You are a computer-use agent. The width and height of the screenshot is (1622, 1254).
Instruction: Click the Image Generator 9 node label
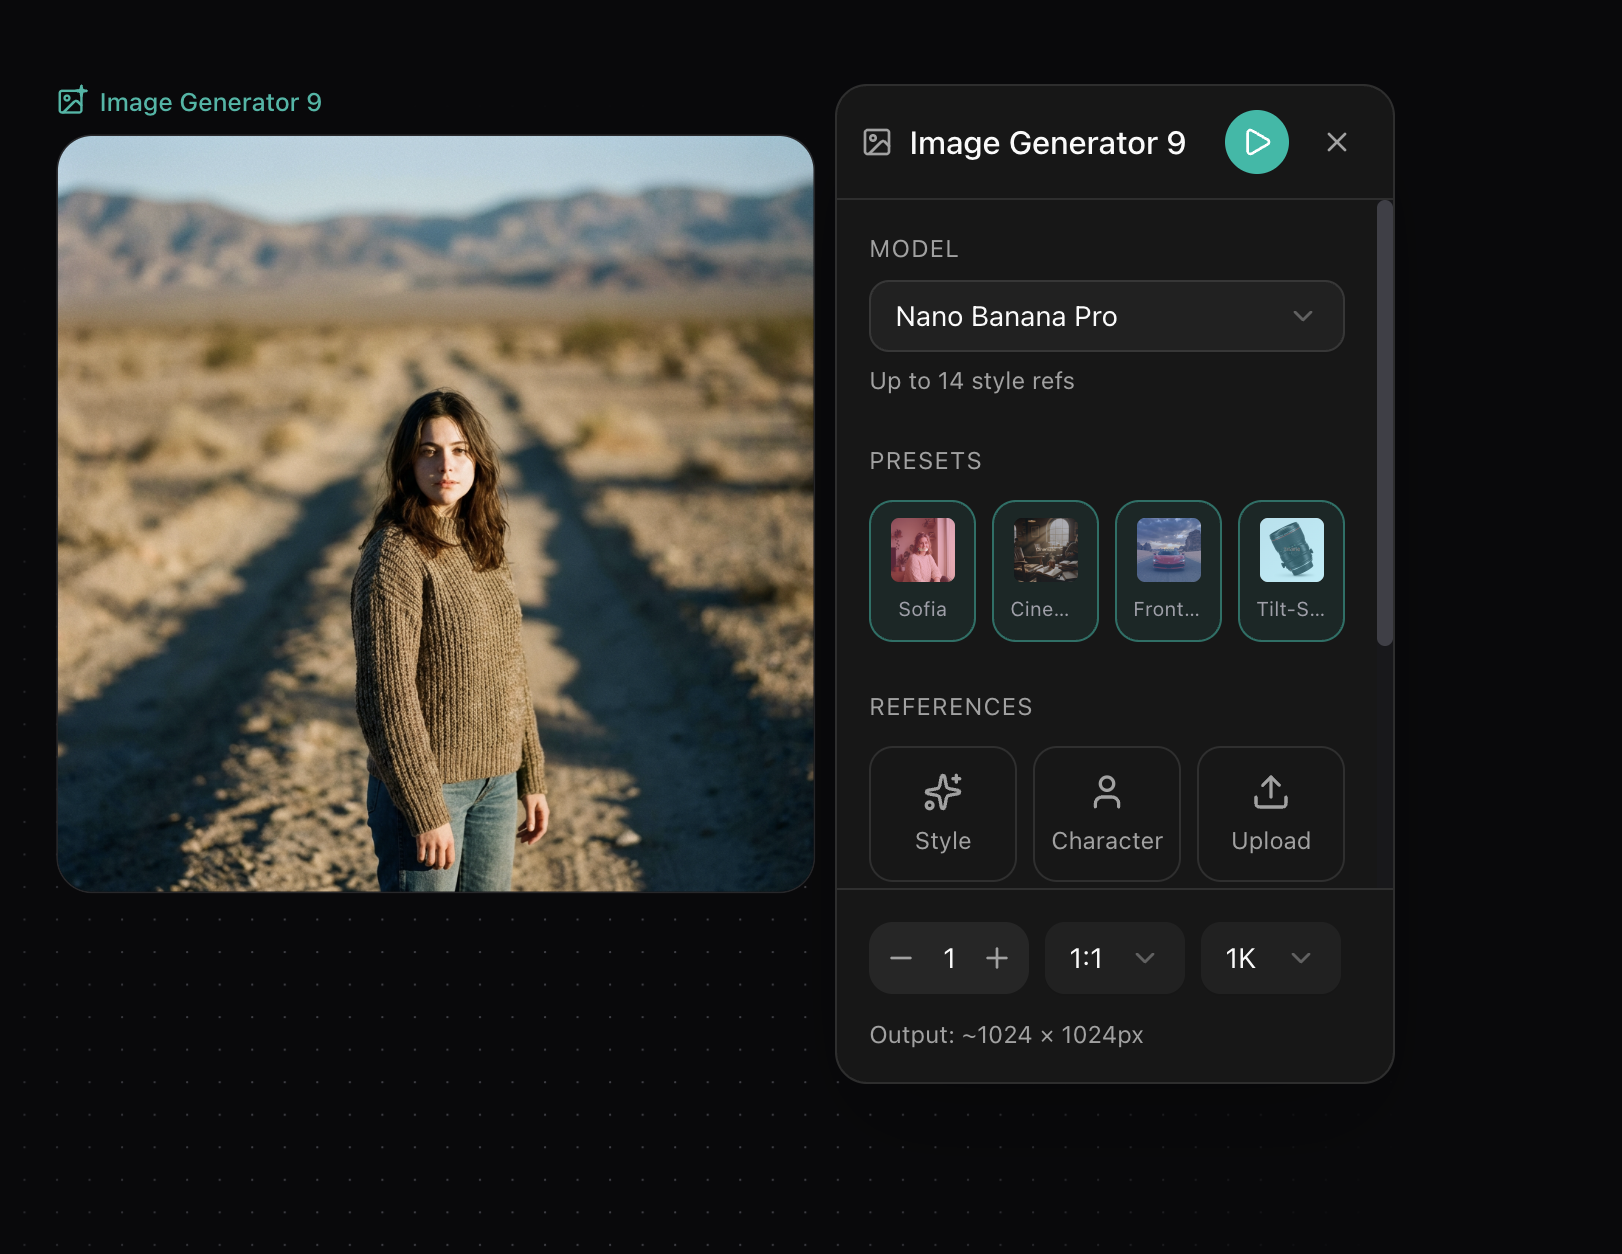point(211,102)
